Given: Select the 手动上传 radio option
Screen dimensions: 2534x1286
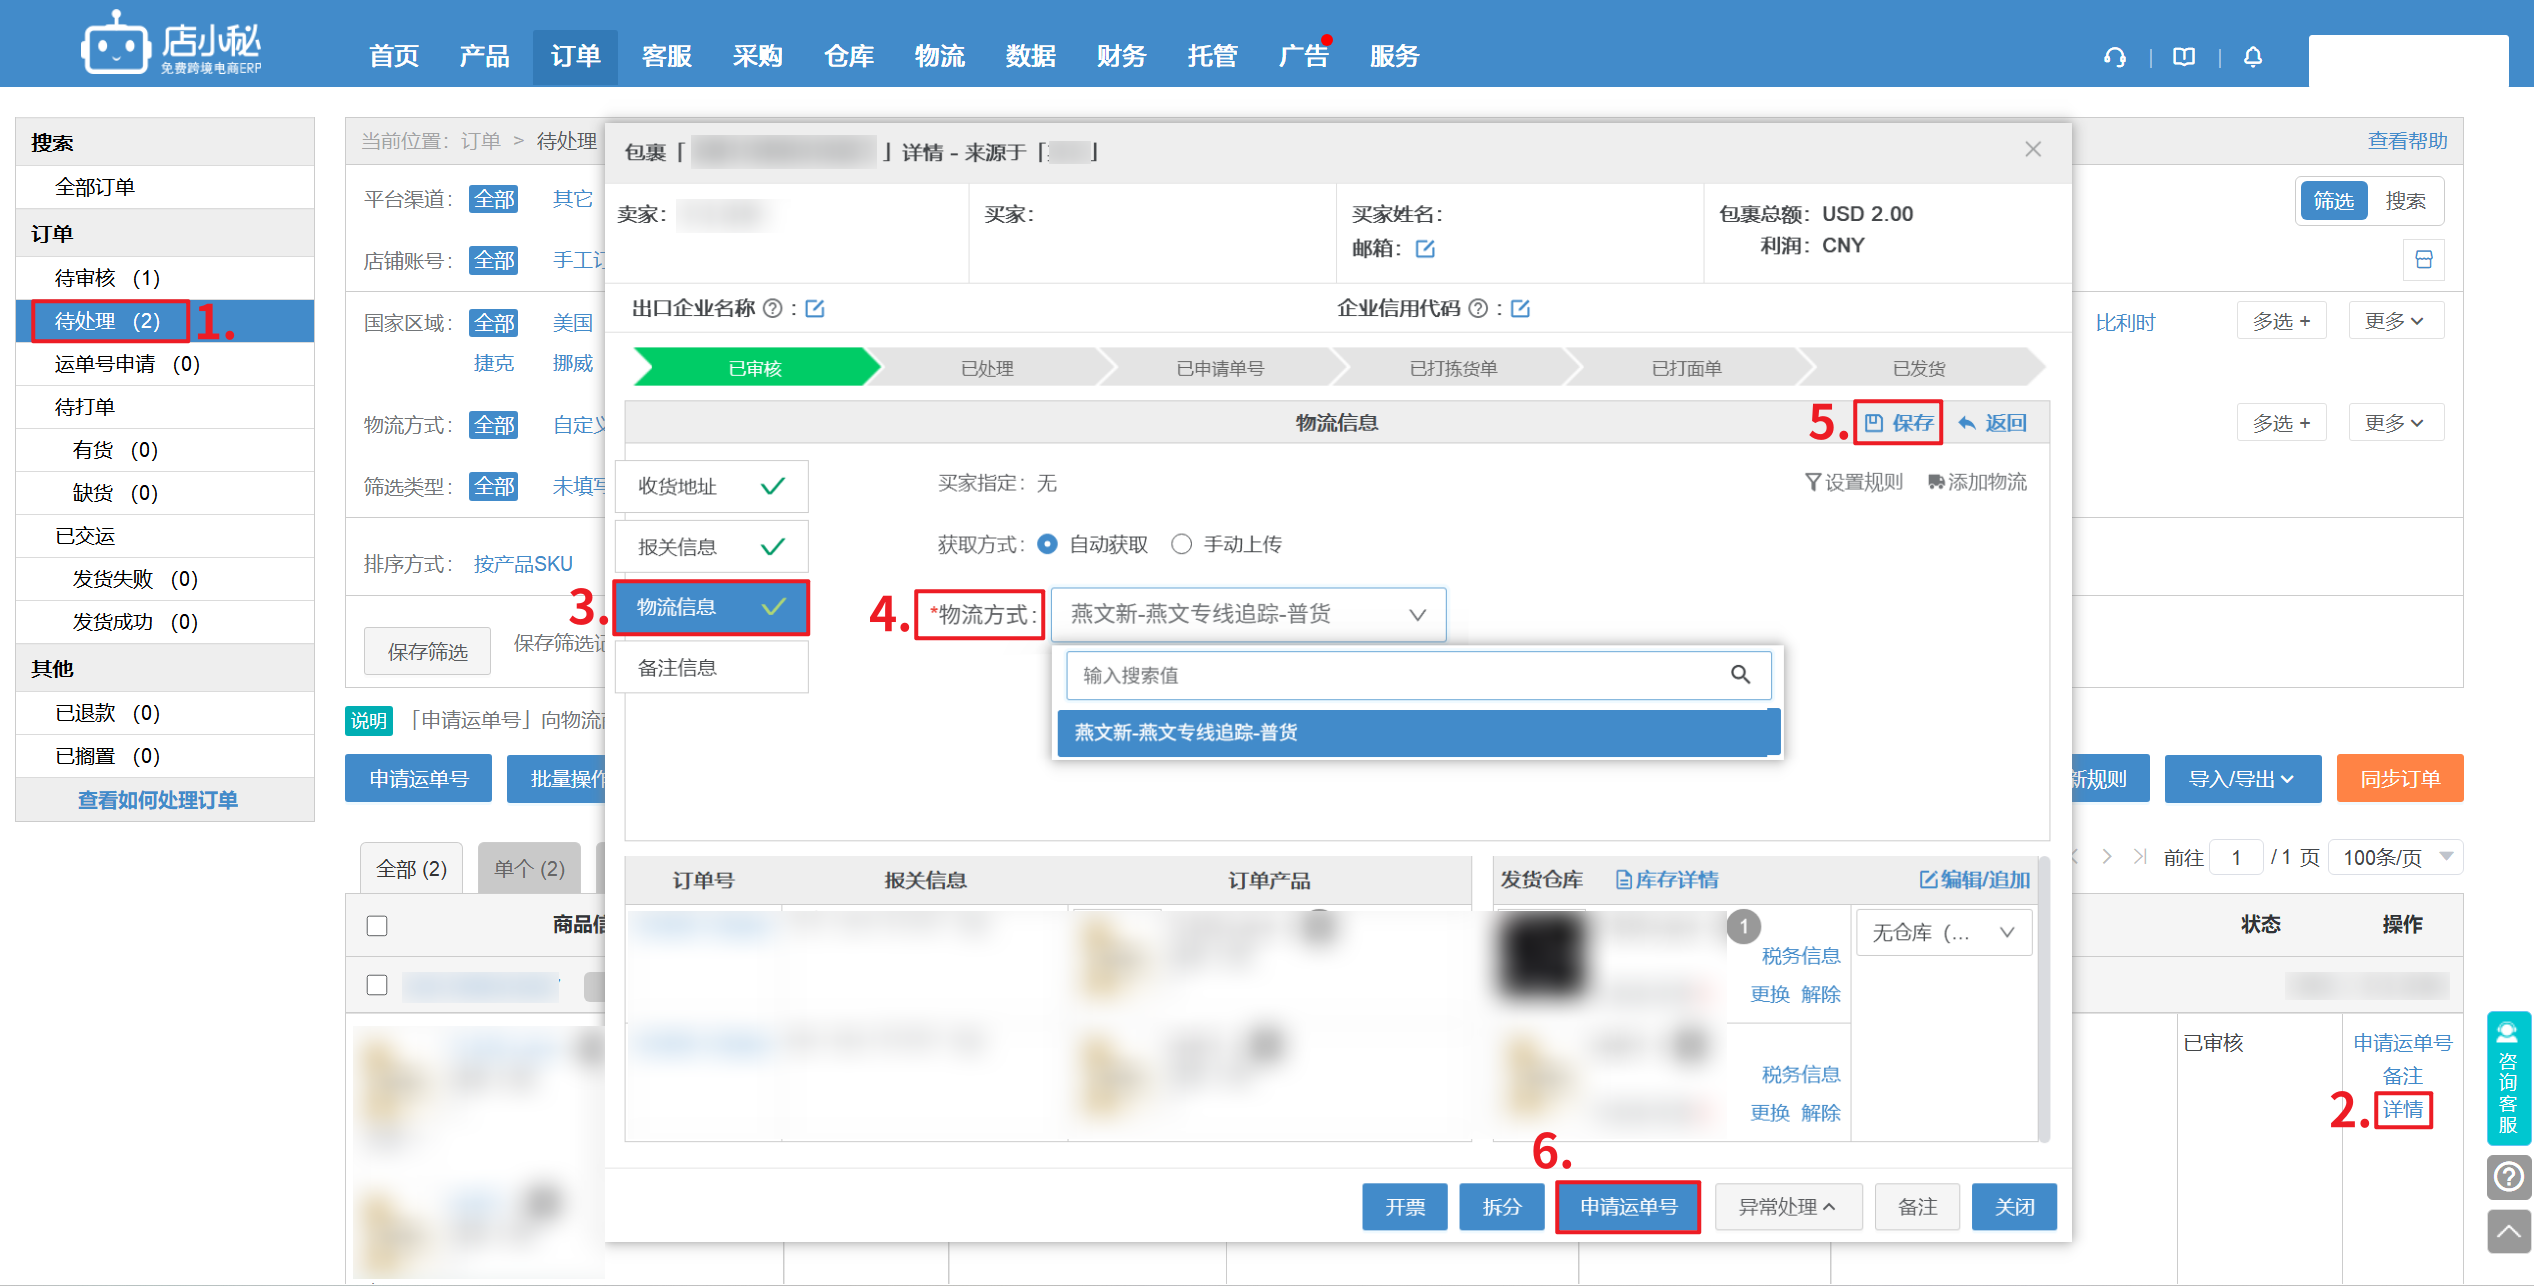Looking at the screenshot, I should click(x=1181, y=544).
